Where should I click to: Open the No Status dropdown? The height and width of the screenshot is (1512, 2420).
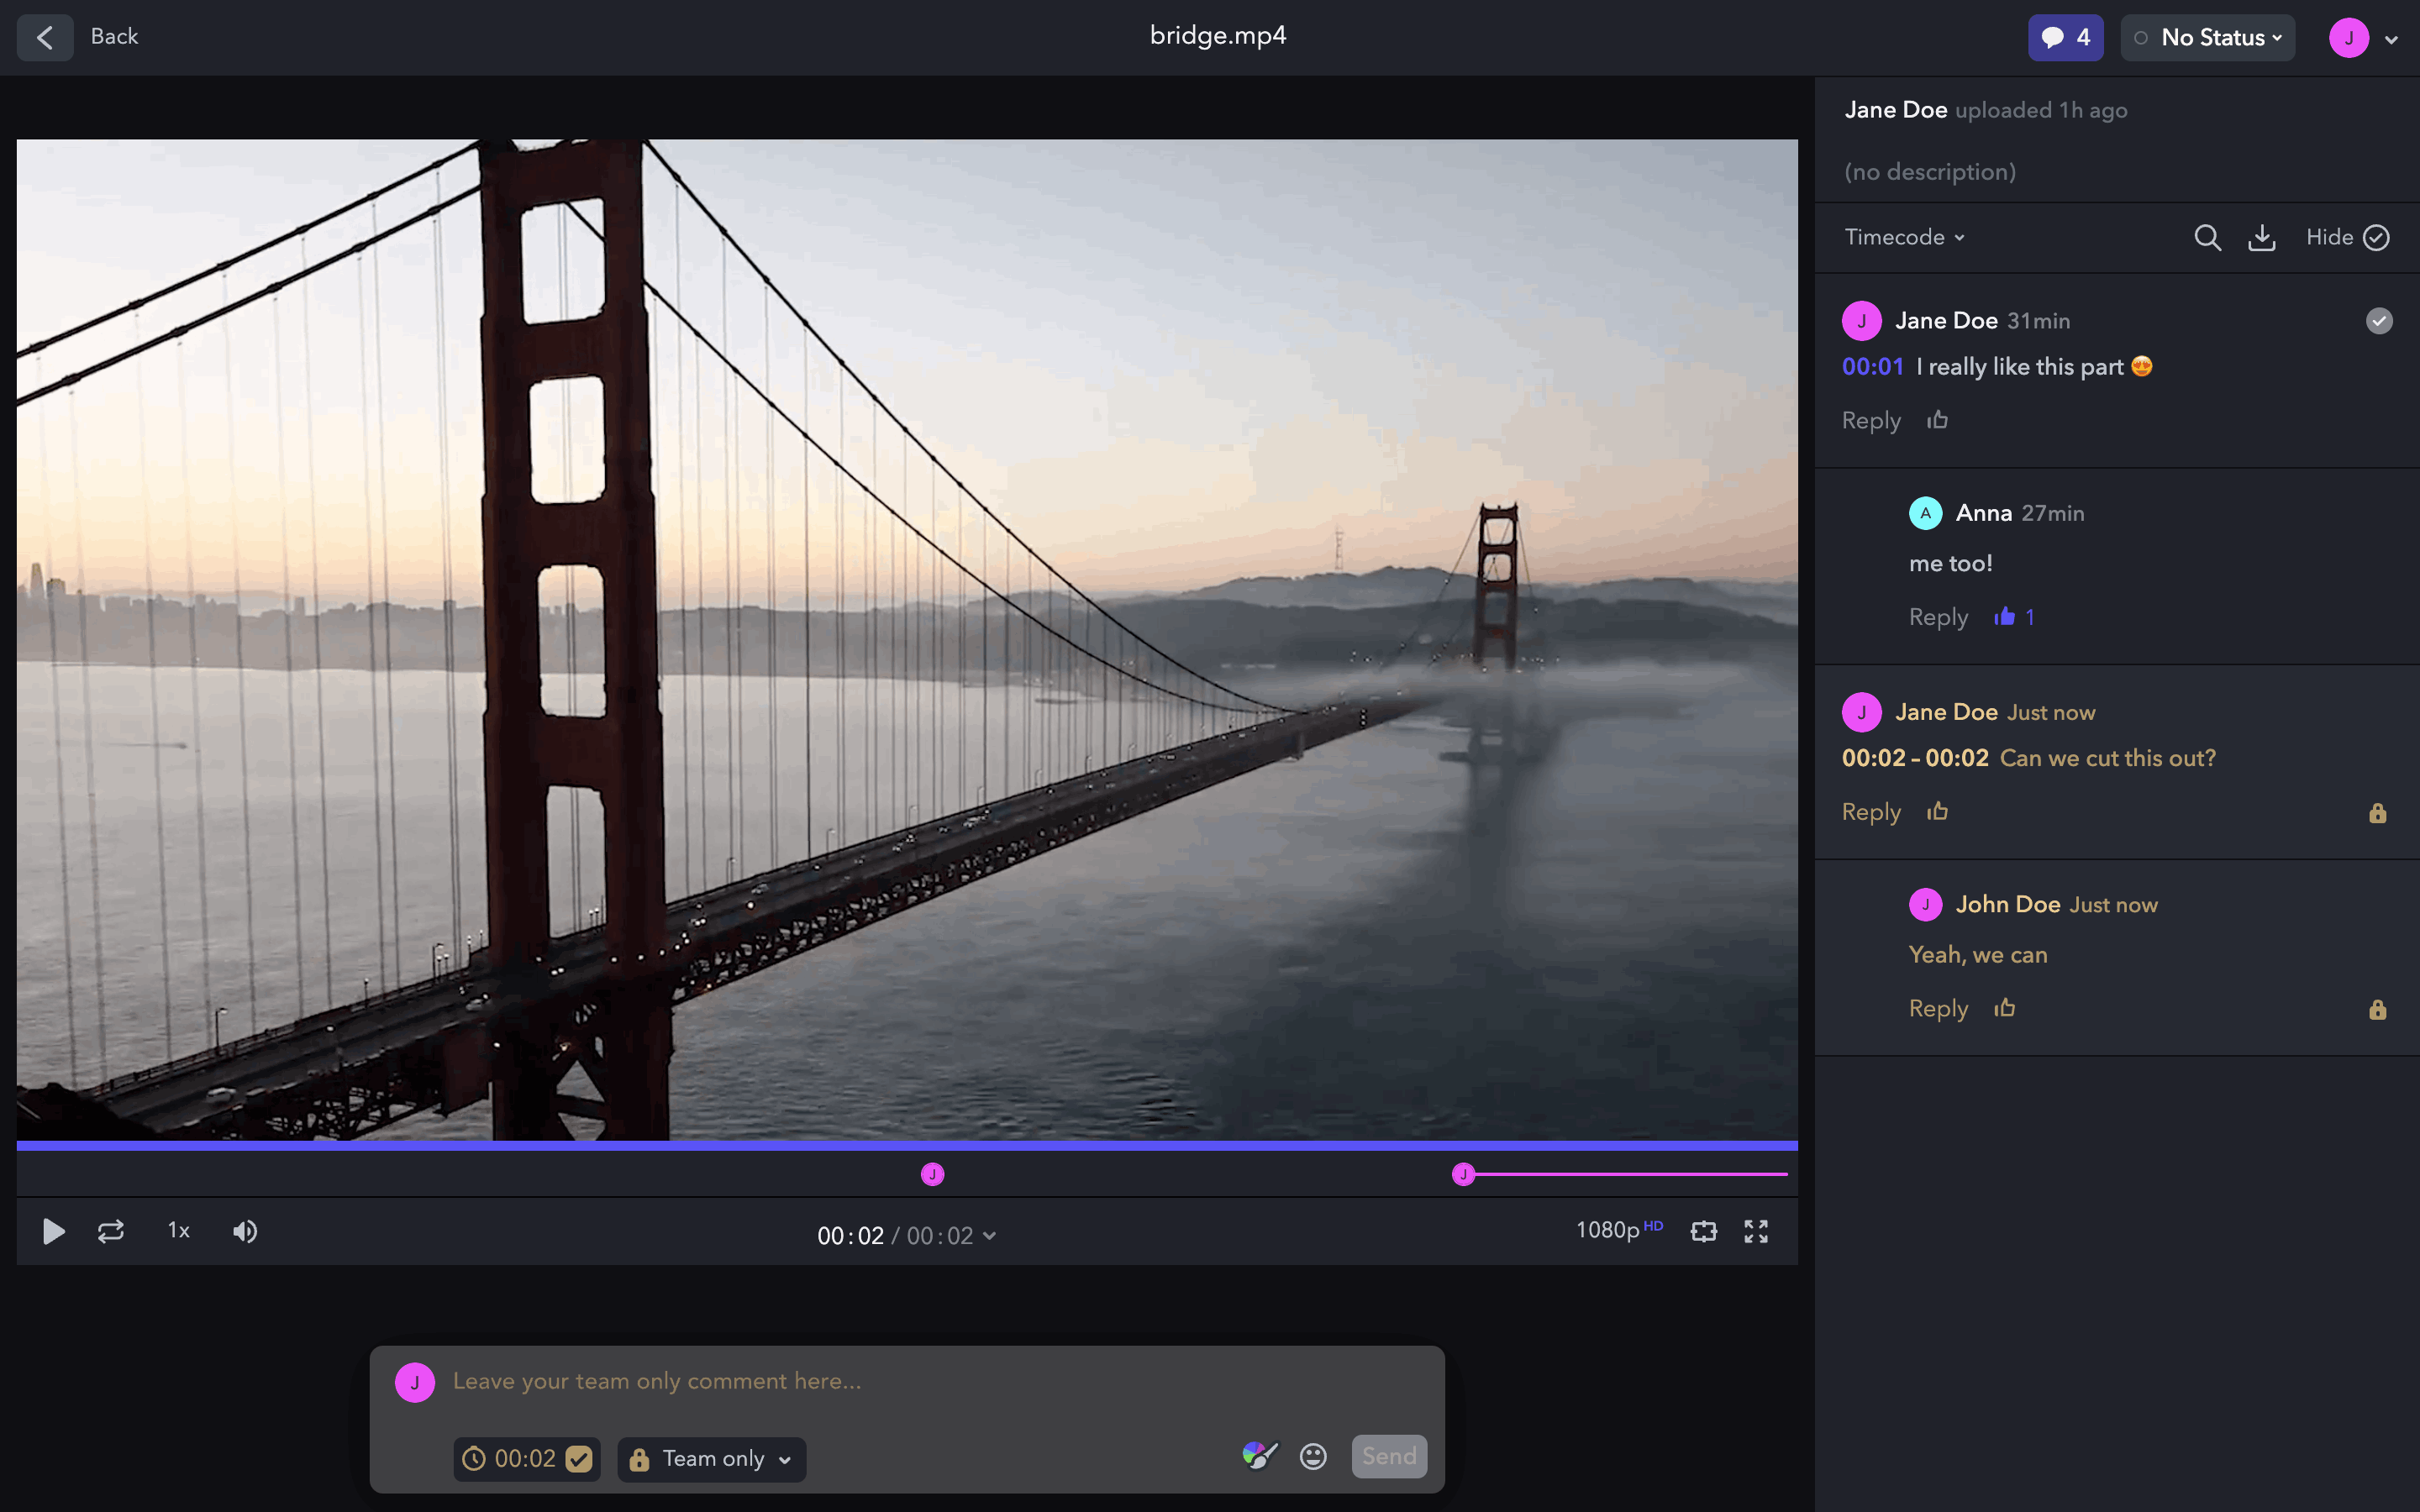click(2208, 38)
